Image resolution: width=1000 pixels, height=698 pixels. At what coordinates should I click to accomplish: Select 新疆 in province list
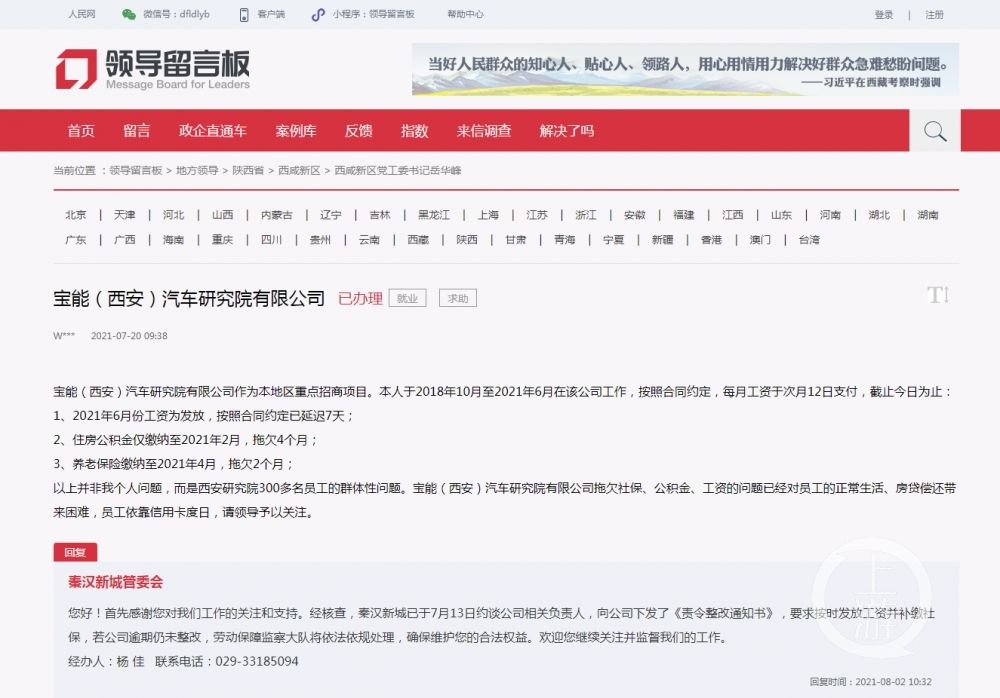(x=663, y=240)
